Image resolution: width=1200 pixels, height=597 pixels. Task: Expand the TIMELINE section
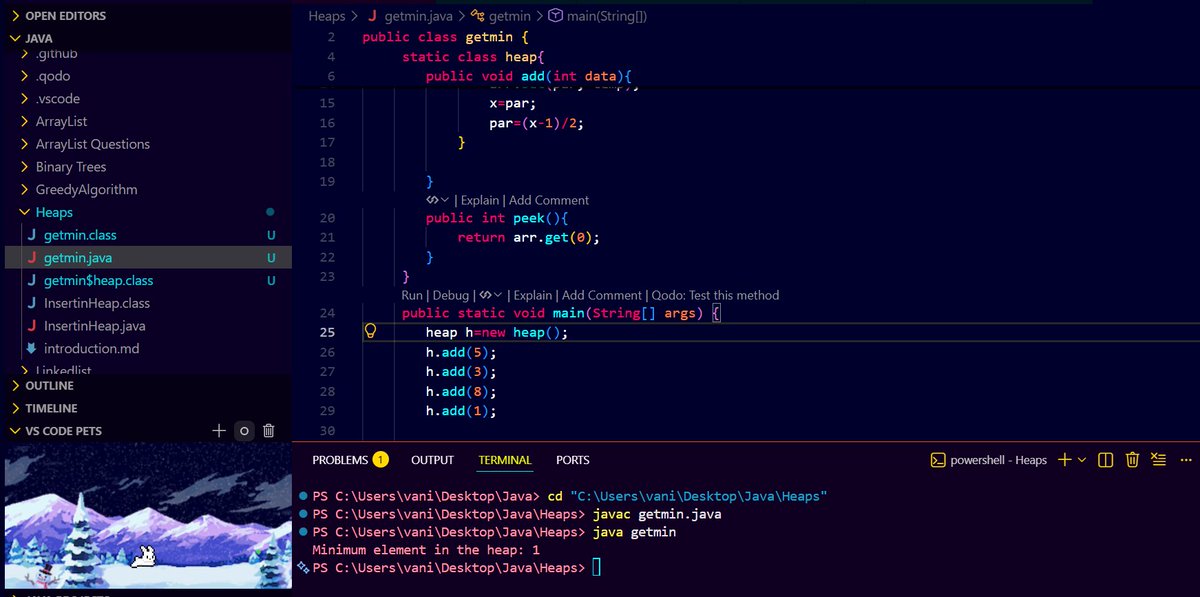tap(15, 408)
